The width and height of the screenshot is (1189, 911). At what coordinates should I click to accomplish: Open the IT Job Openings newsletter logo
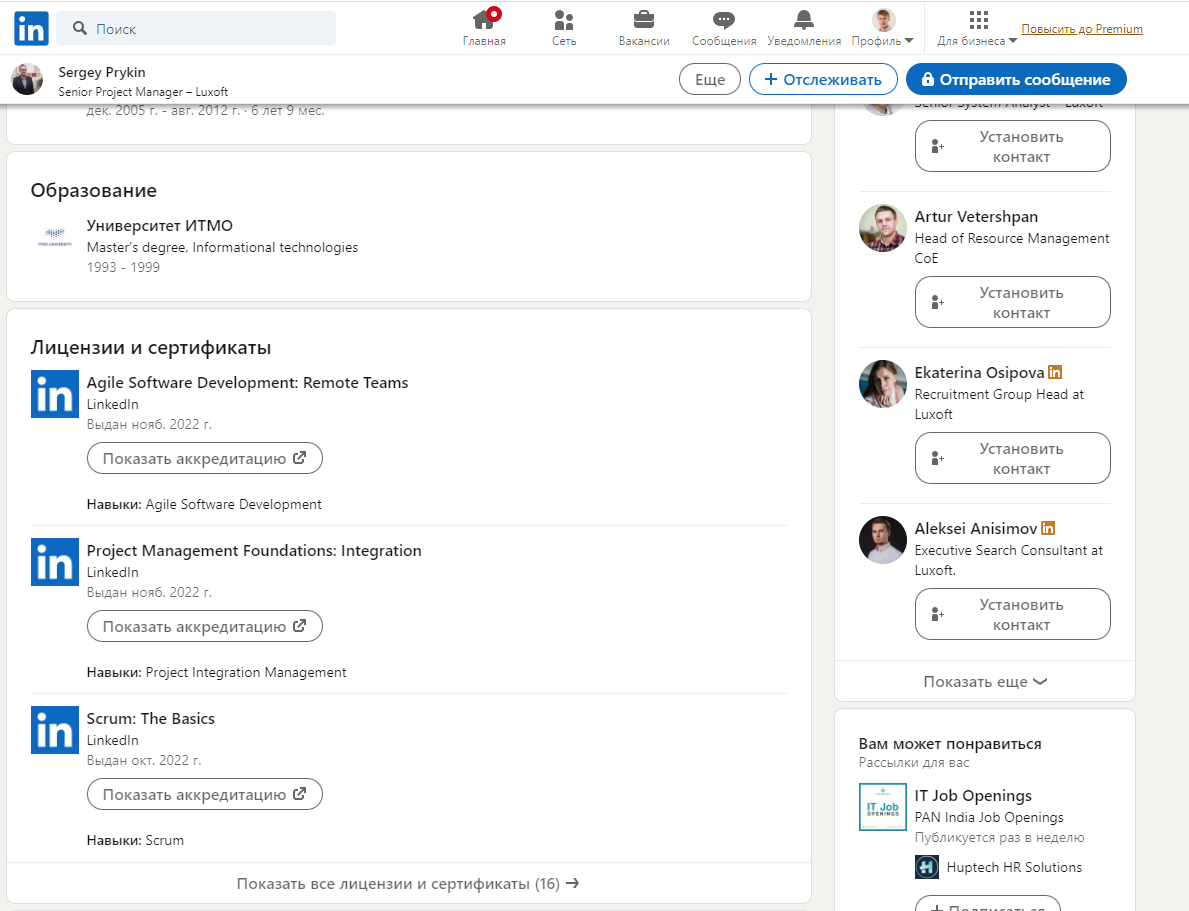click(883, 807)
